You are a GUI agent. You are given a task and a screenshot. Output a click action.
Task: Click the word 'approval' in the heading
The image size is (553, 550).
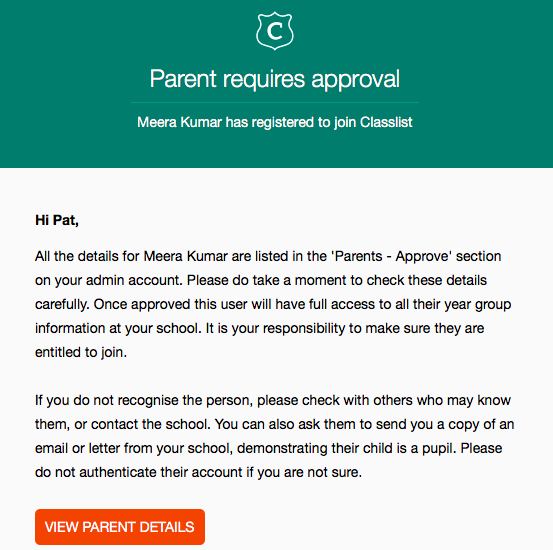click(x=356, y=80)
